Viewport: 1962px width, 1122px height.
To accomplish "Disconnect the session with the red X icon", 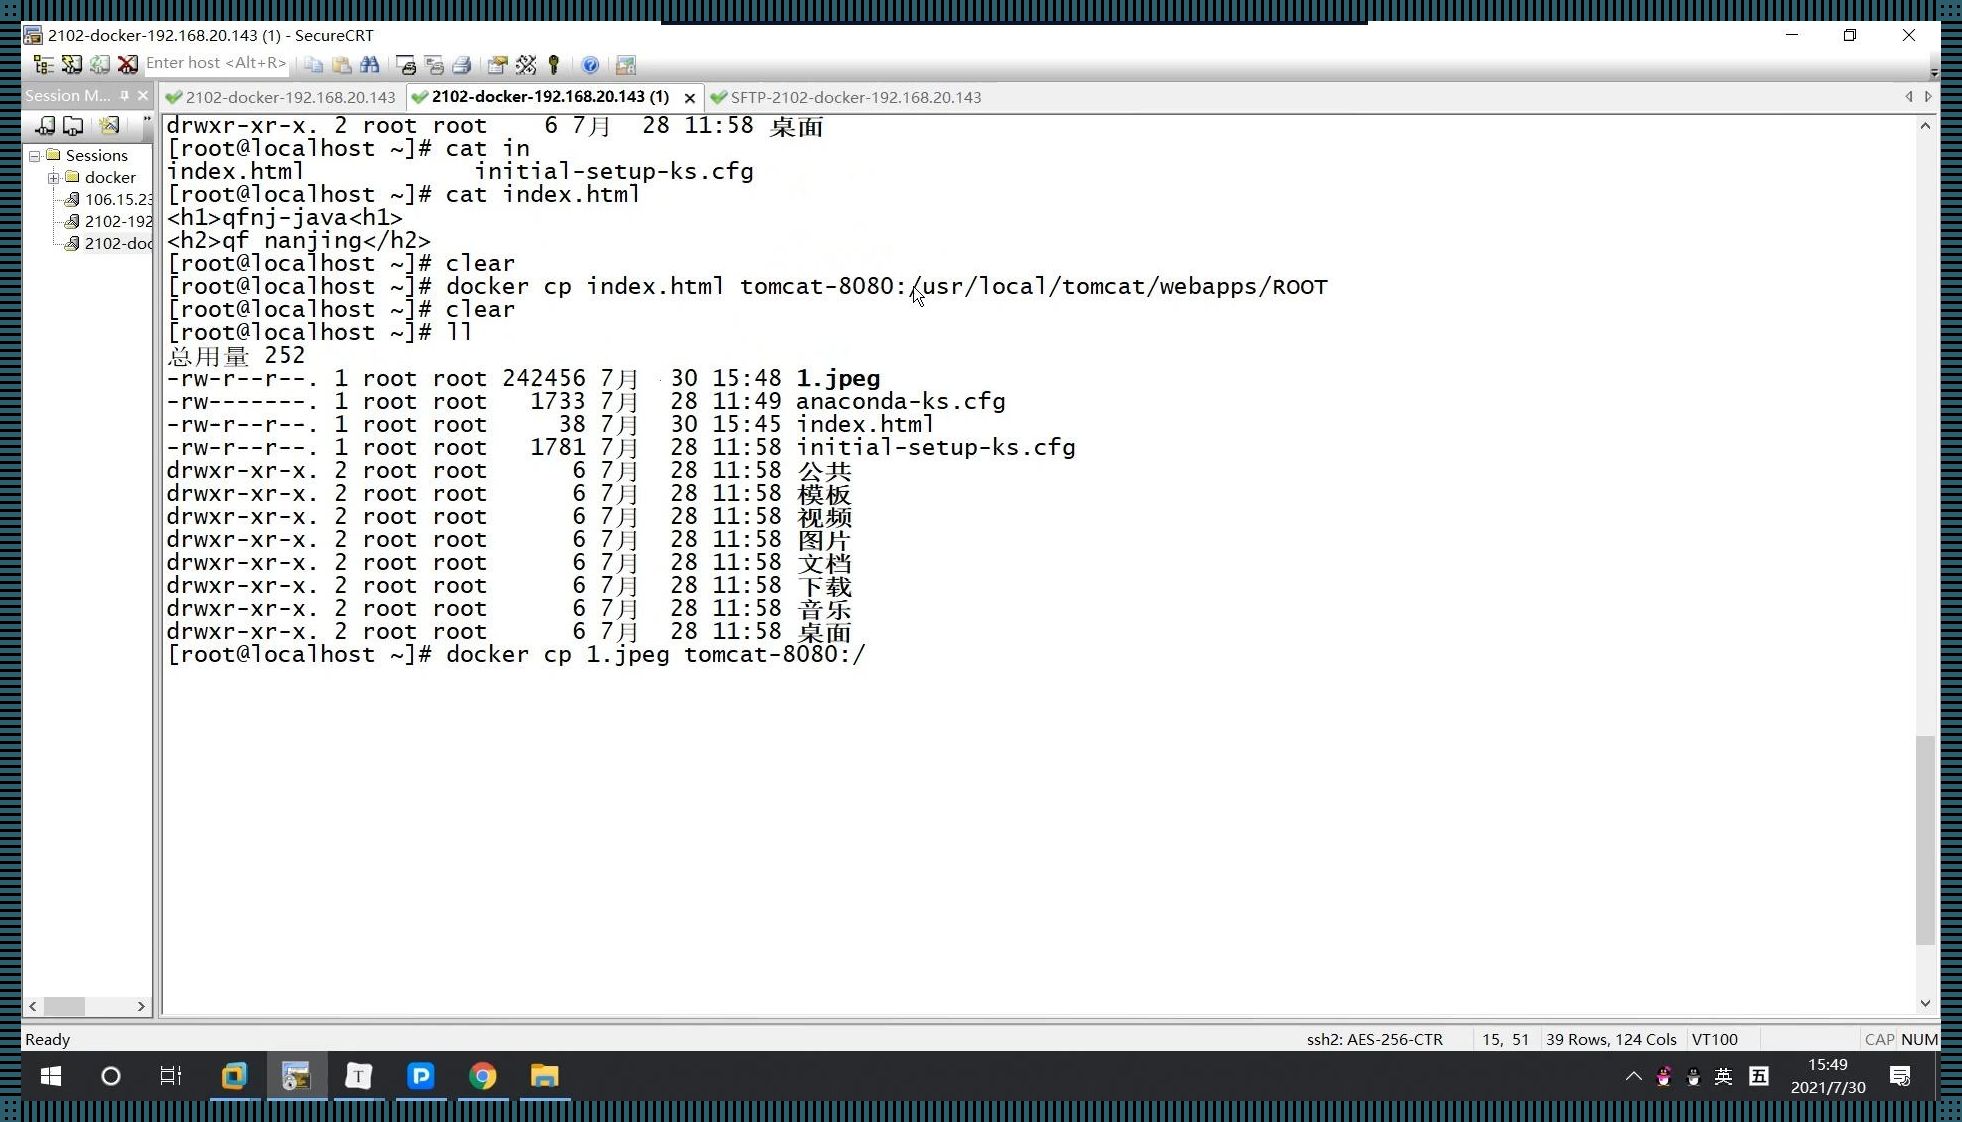I will pyautogui.click(x=127, y=65).
